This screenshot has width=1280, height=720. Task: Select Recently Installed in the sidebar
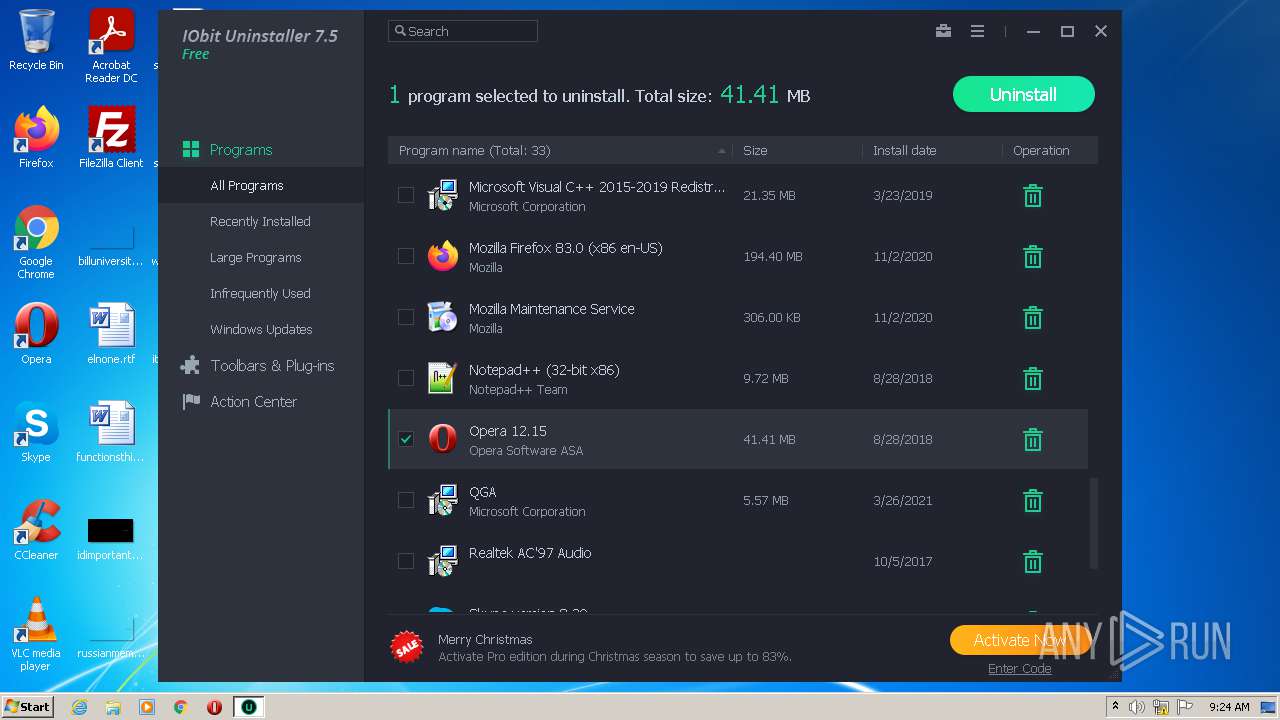[261, 222]
